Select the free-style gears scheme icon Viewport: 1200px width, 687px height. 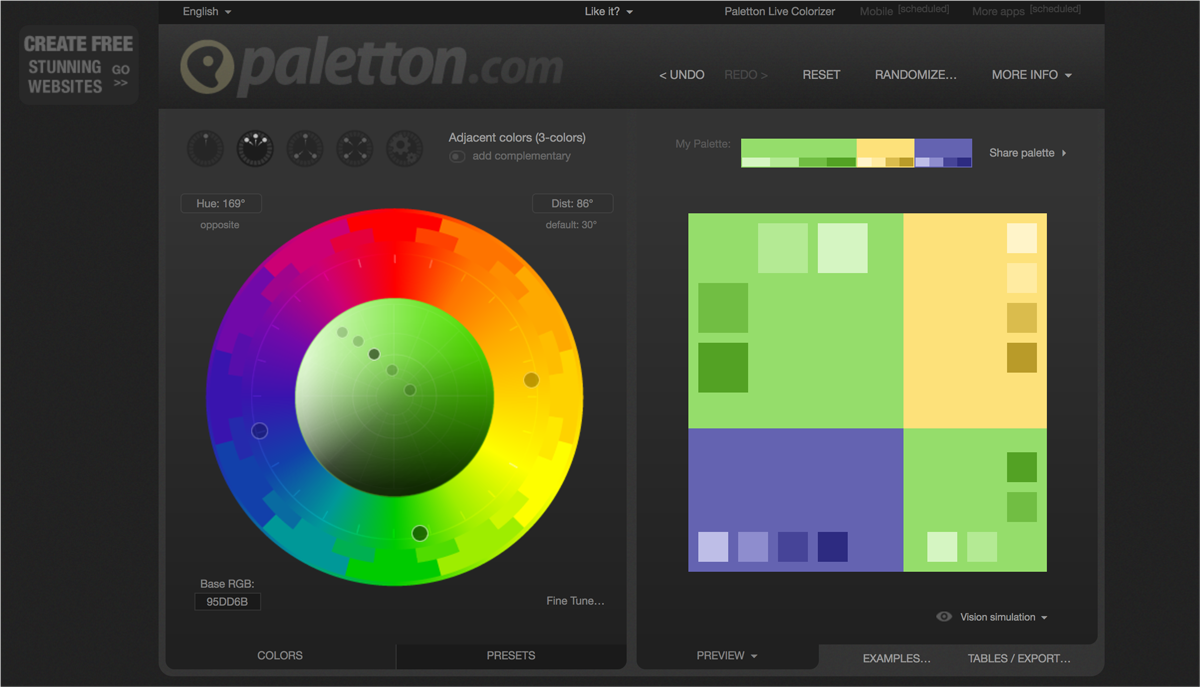click(x=405, y=147)
